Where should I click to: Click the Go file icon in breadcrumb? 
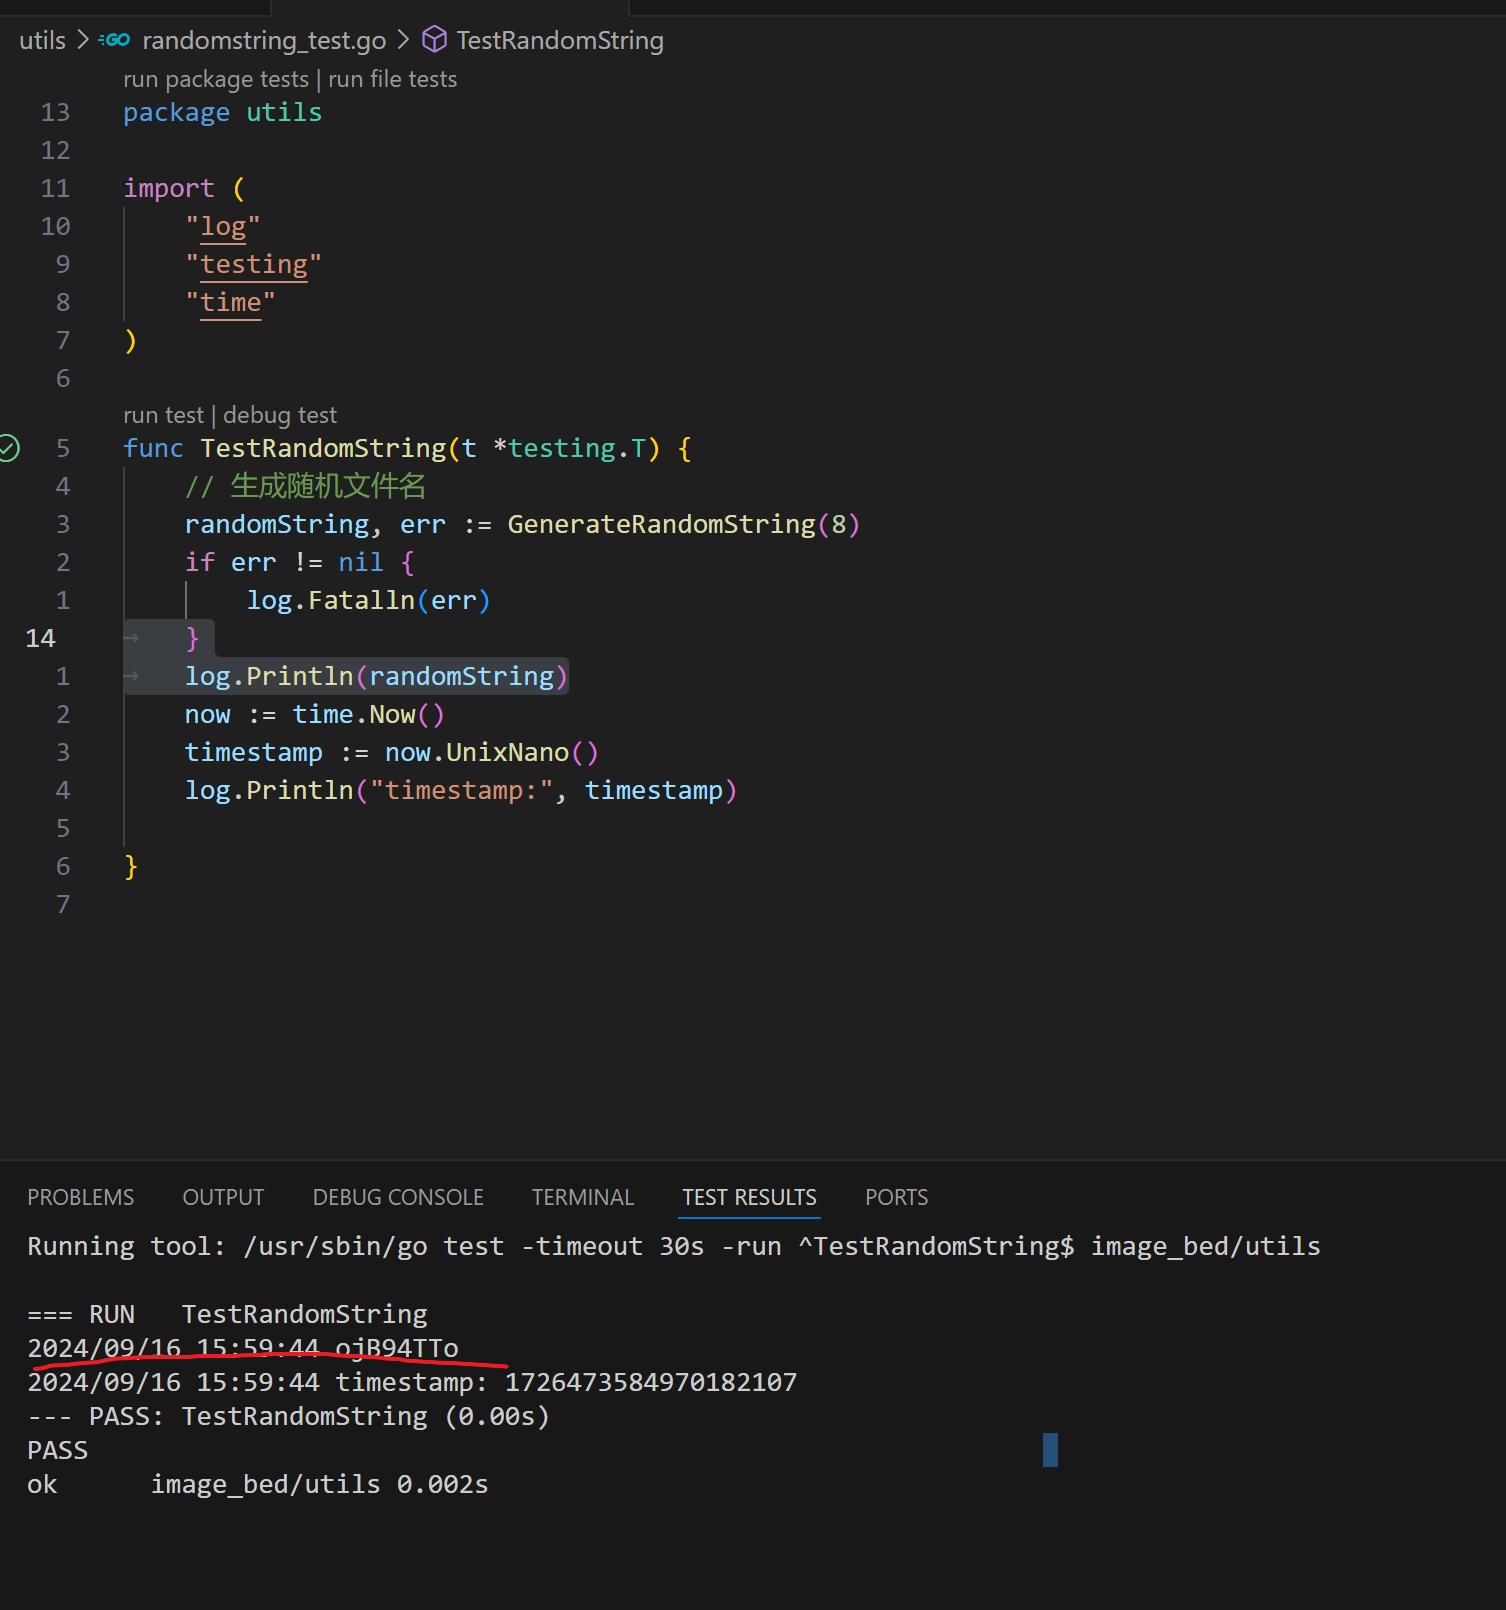(x=115, y=40)
